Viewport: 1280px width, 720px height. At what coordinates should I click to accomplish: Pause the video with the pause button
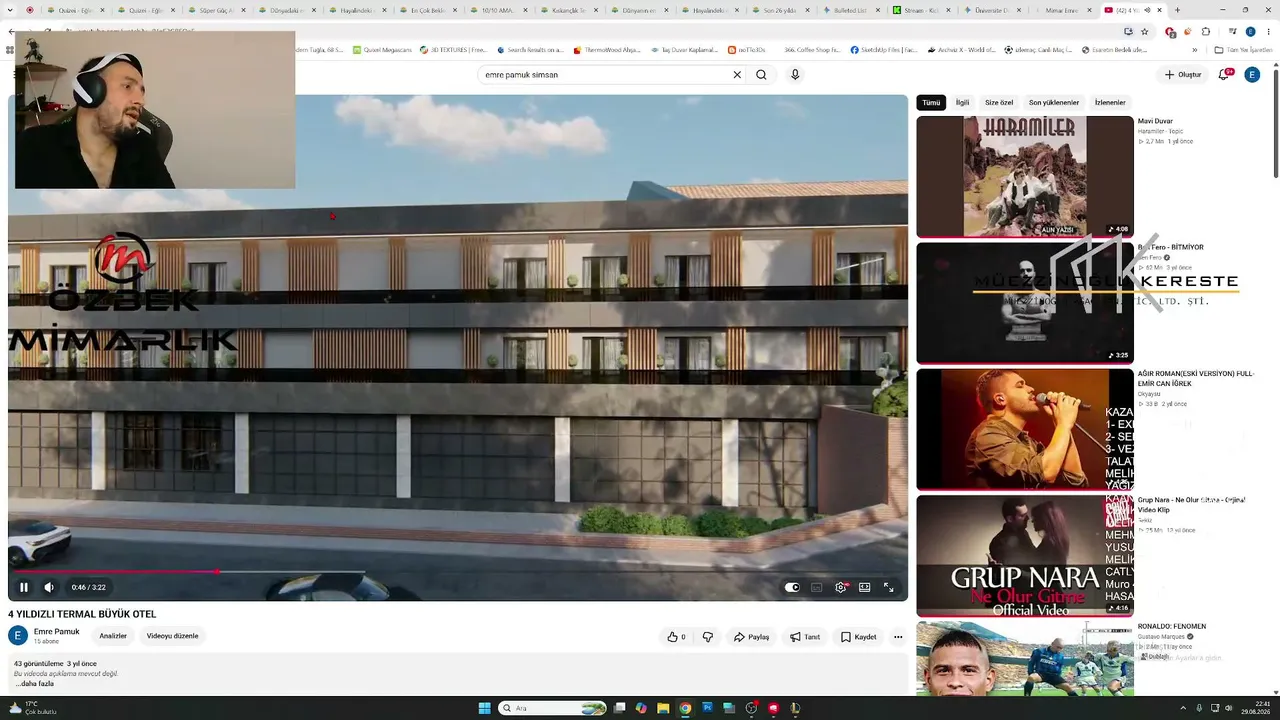coord(24,587)
